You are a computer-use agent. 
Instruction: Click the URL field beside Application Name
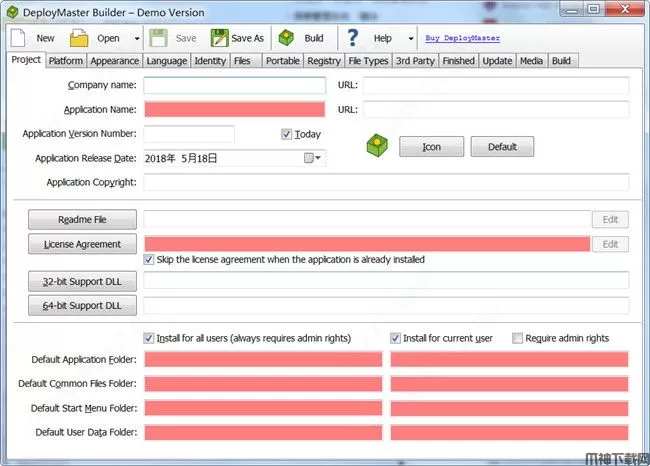[x=496, y=109]
